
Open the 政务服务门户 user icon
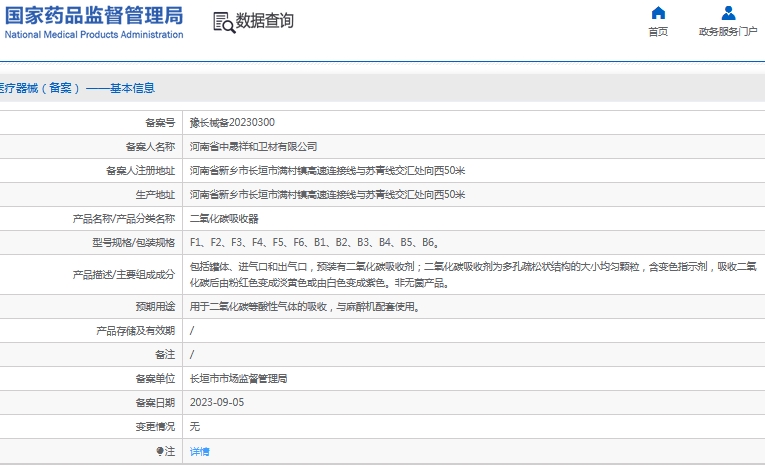pos(728,13)
